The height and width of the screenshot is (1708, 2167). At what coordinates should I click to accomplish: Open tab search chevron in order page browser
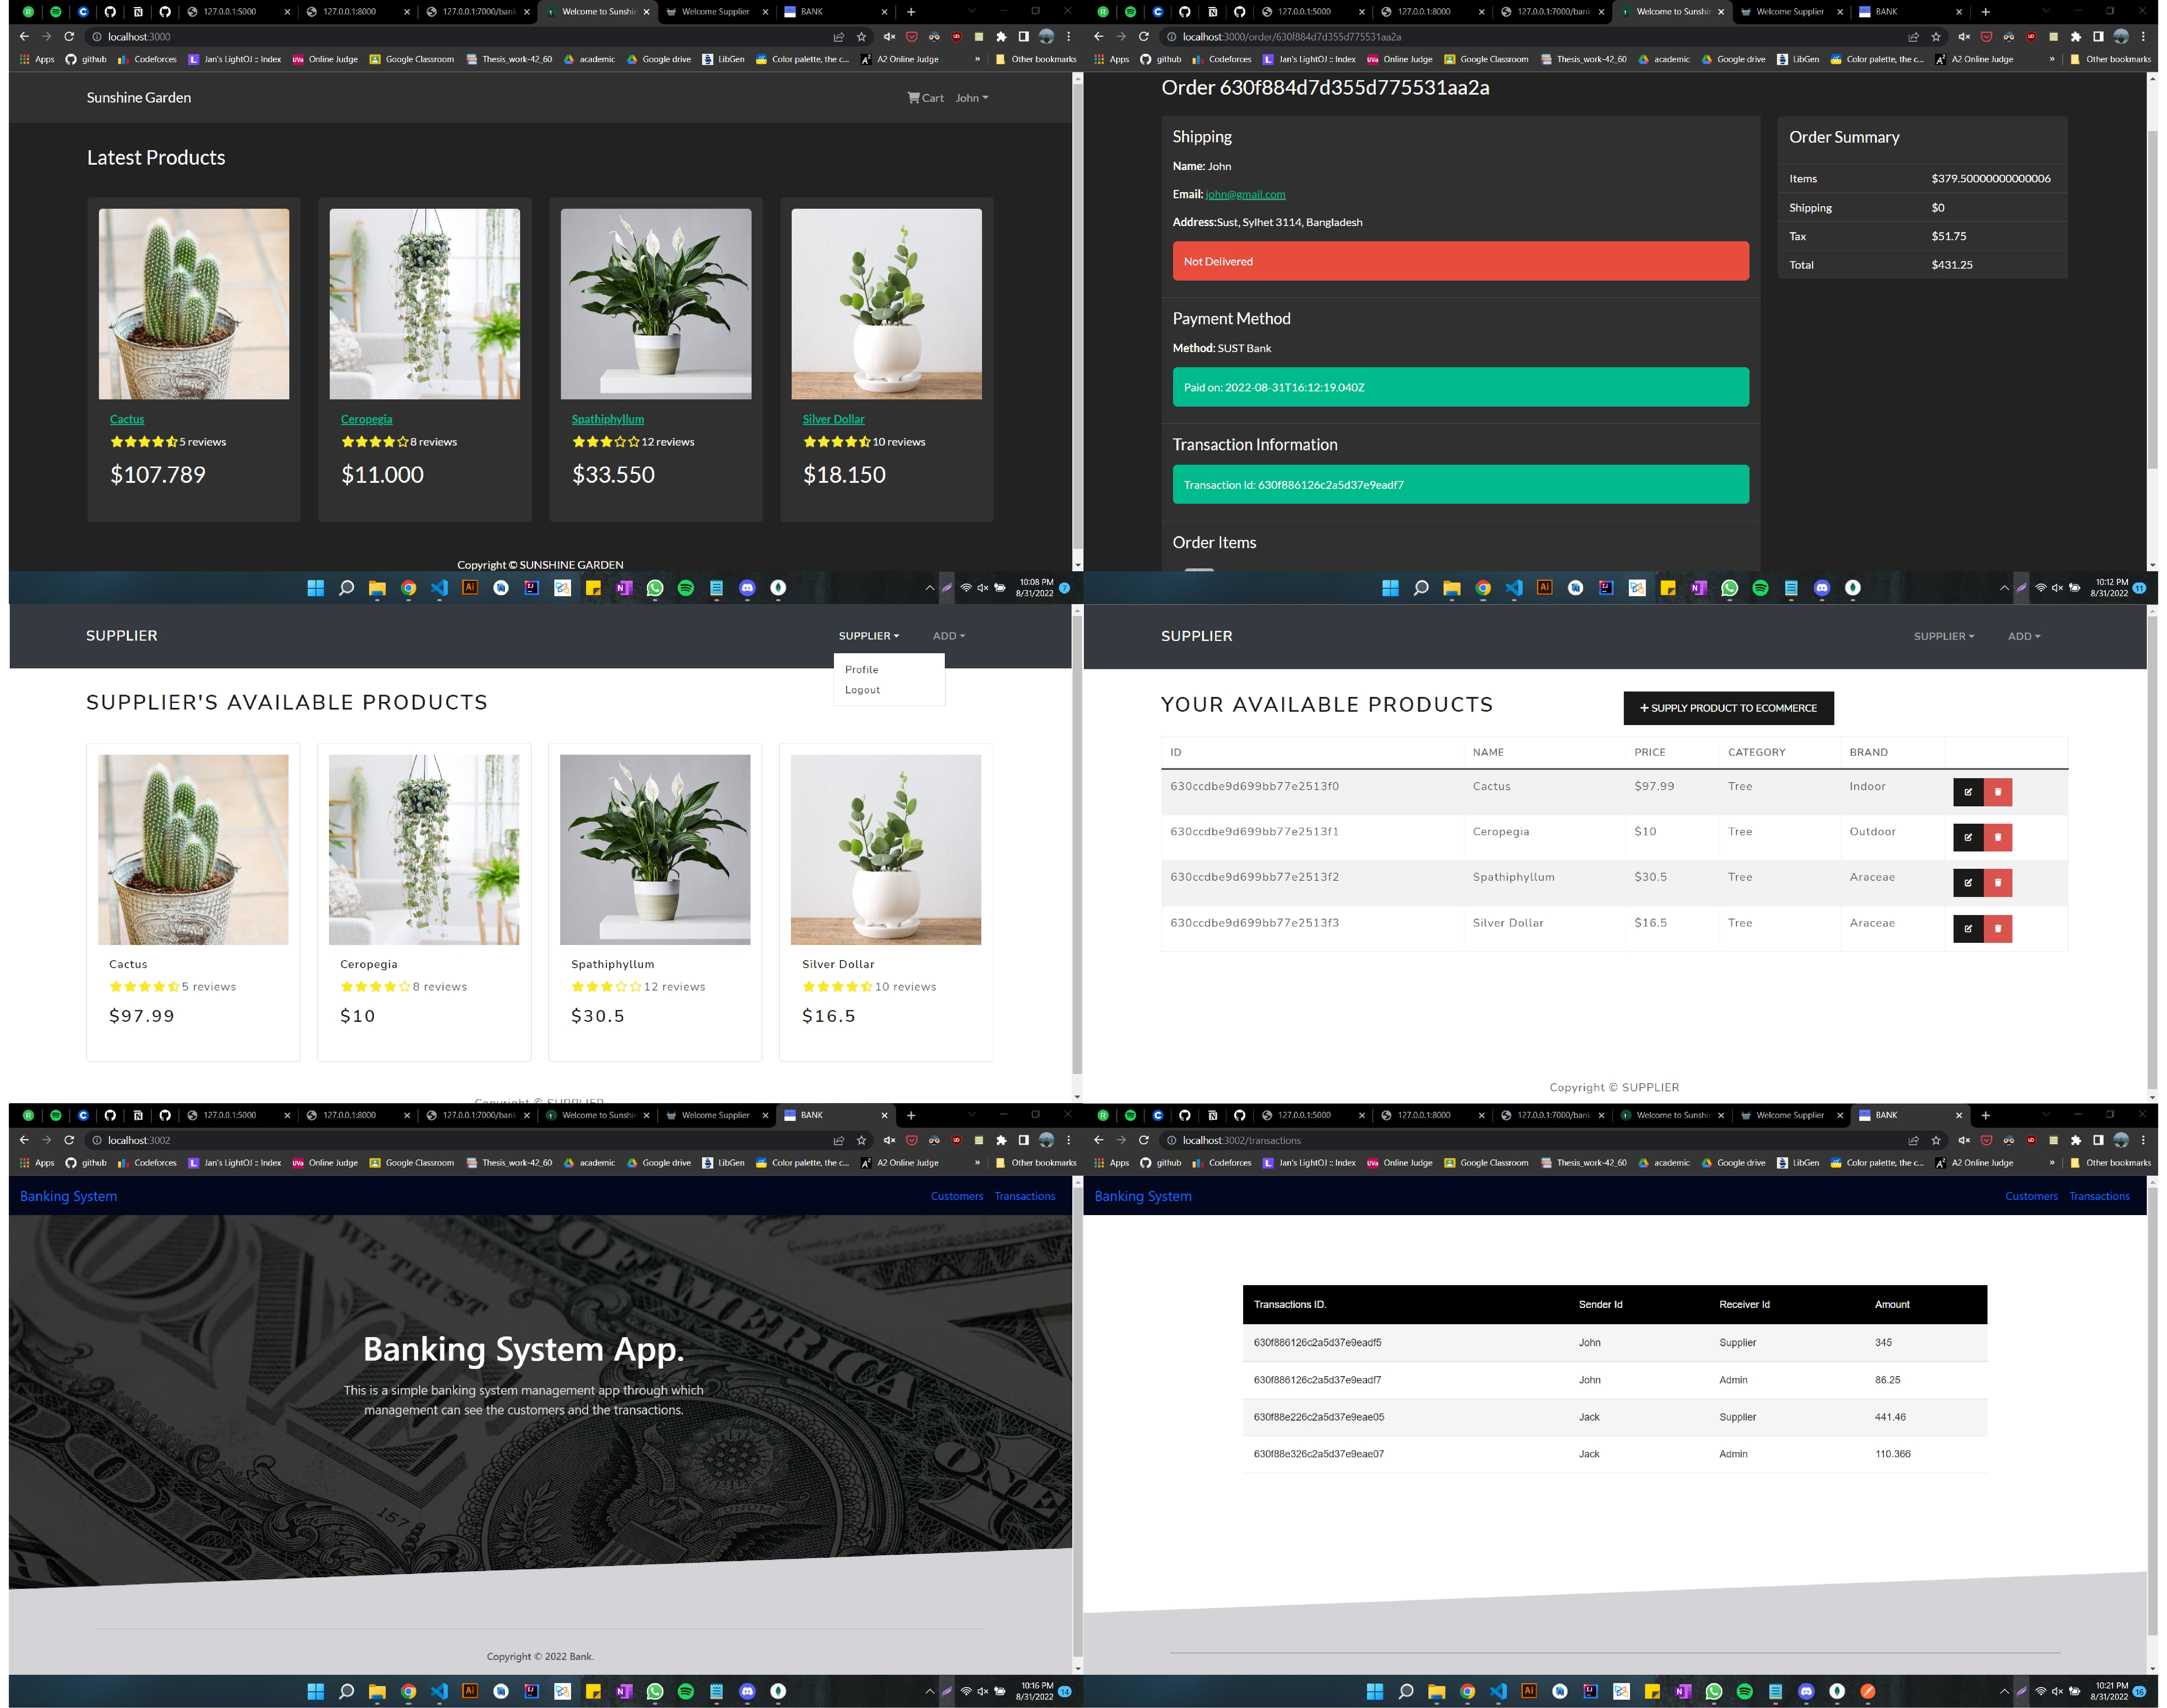pos(2046,11)
